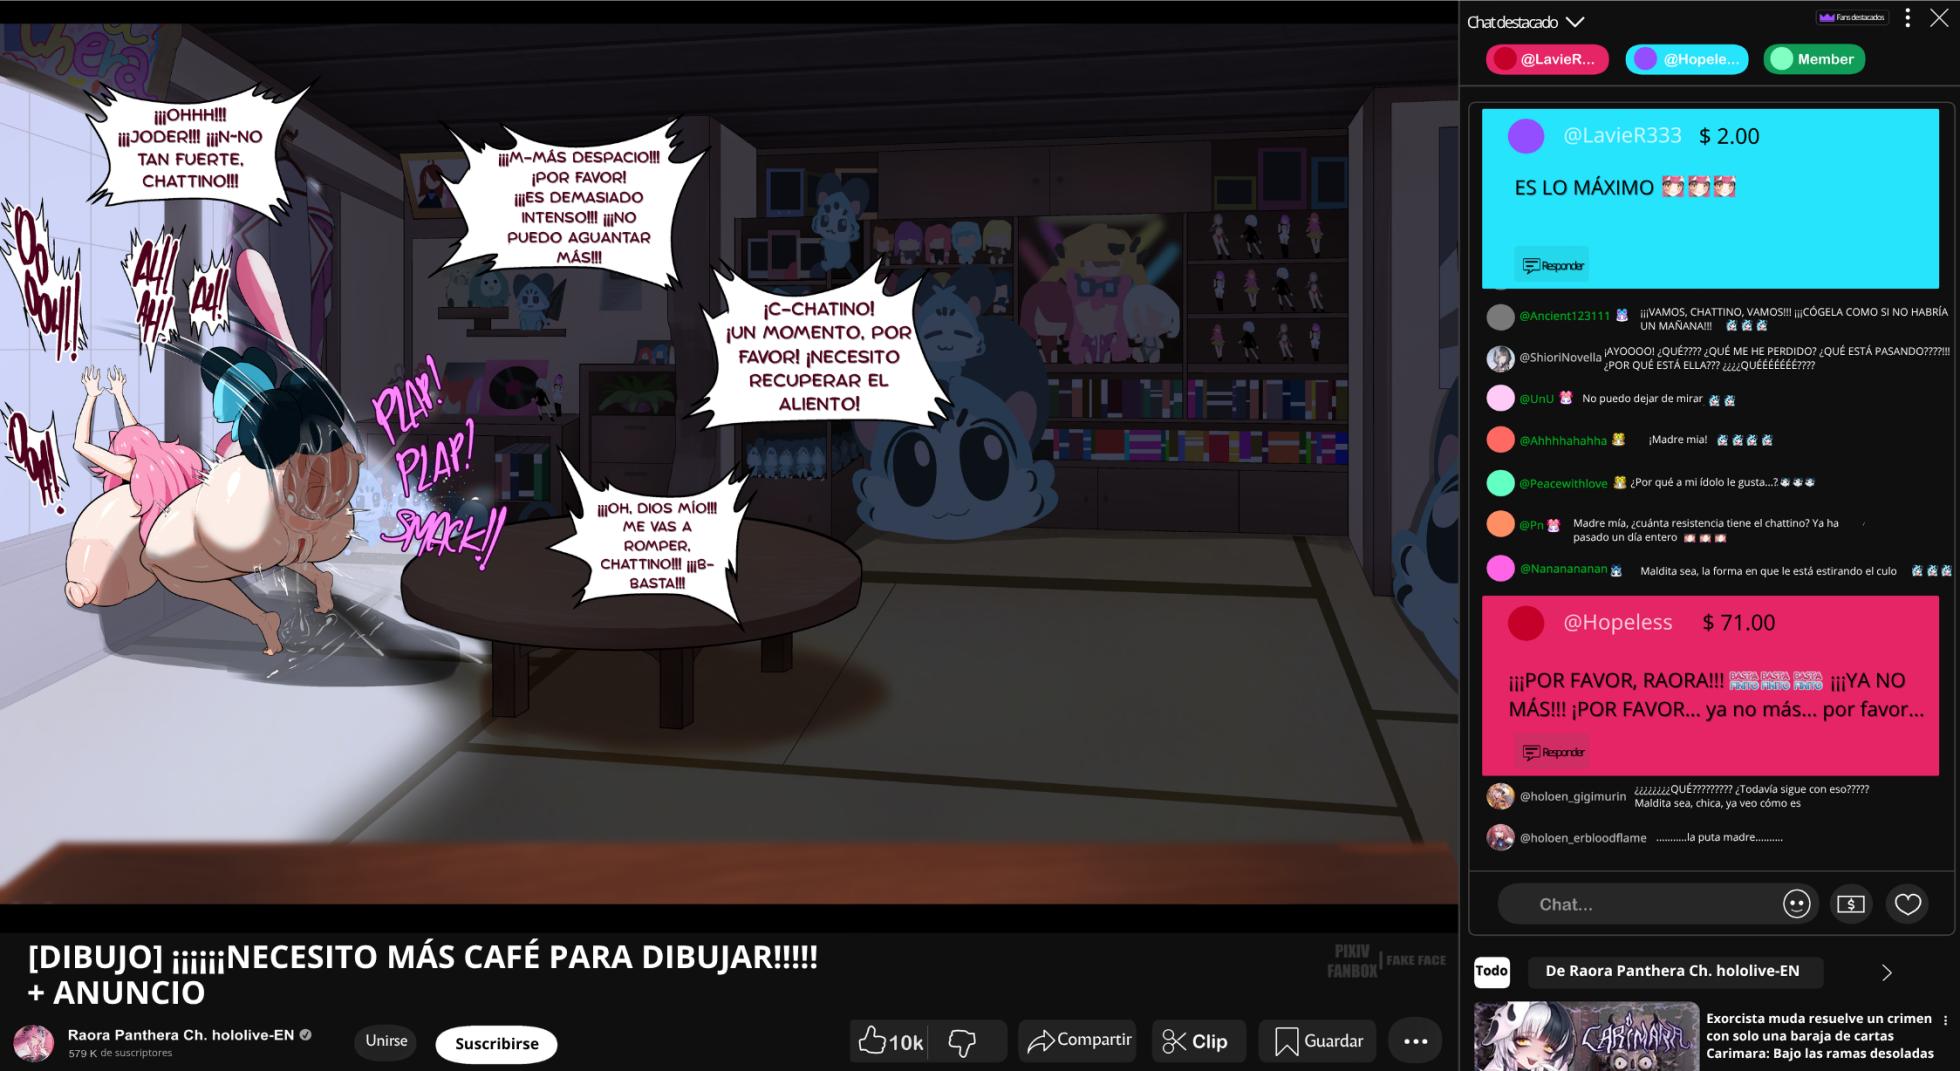The height and width of the screenshot is (1071, 1960).
Task: Select the @LavieR pinned chip
Action: coord(1547,59)
